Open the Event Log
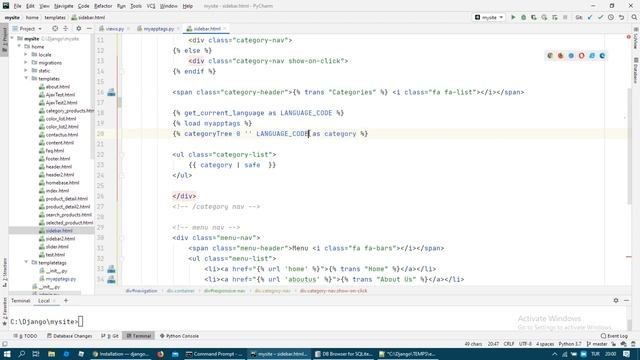The image size is (640, 360). point(614,336)
